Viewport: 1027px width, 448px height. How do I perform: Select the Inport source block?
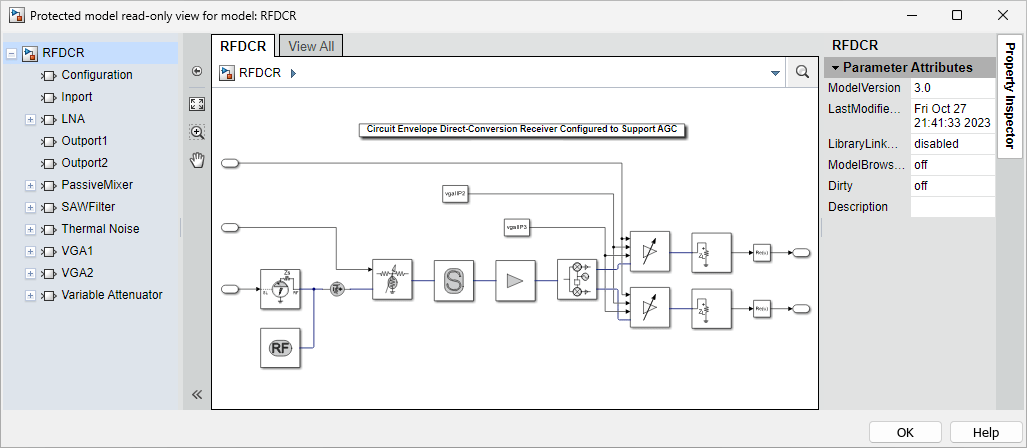coord(280,288)
